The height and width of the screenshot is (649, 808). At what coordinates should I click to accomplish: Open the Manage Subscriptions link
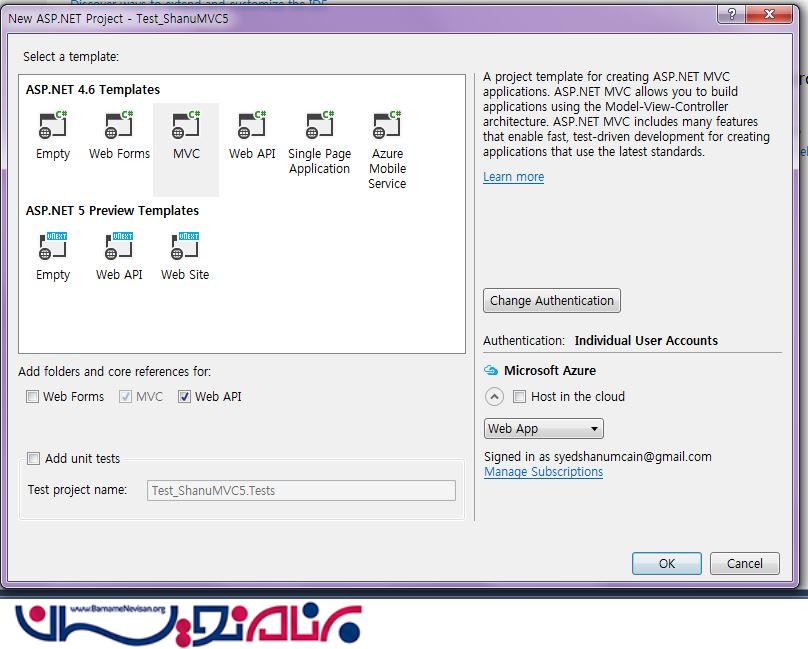click(x=543, y=472)
